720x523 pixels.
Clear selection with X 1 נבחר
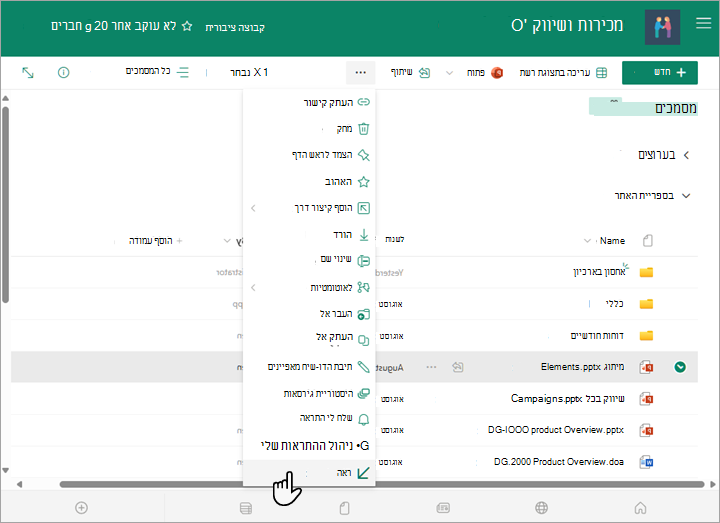[249, 72]
